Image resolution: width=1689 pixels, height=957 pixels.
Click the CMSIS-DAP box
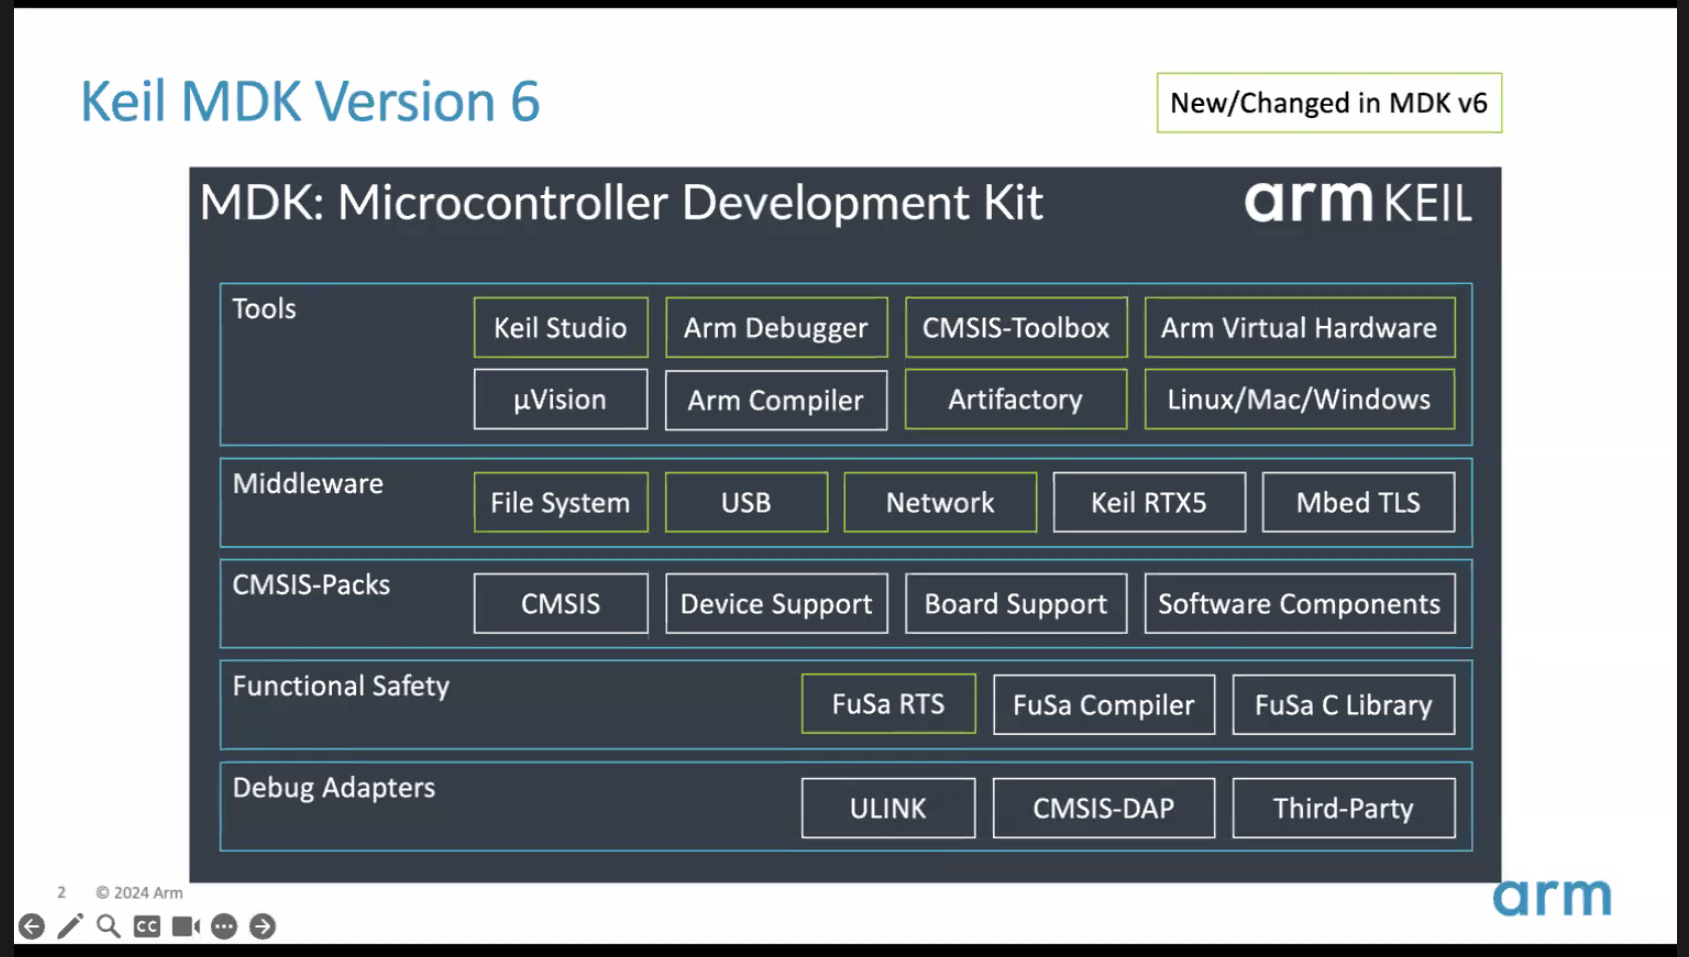click(x=1104, y=808)
